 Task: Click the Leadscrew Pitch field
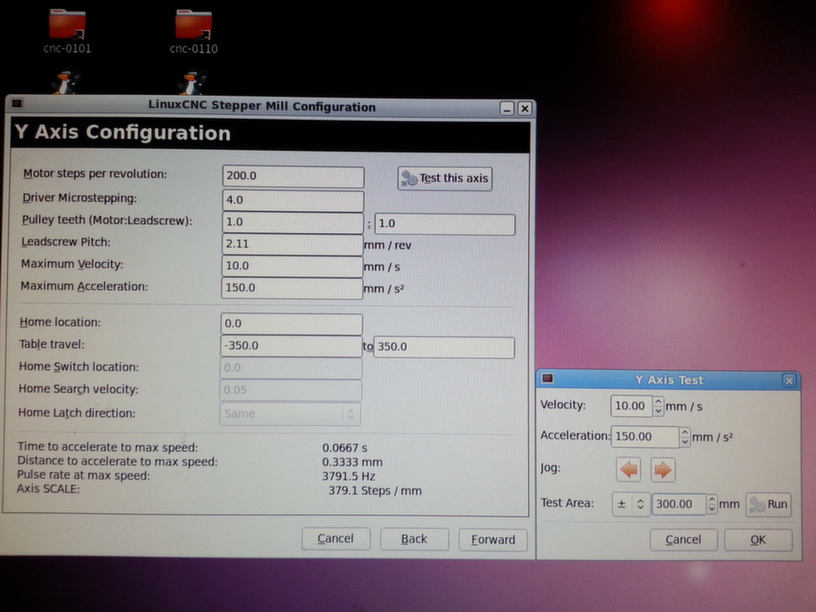292,245
